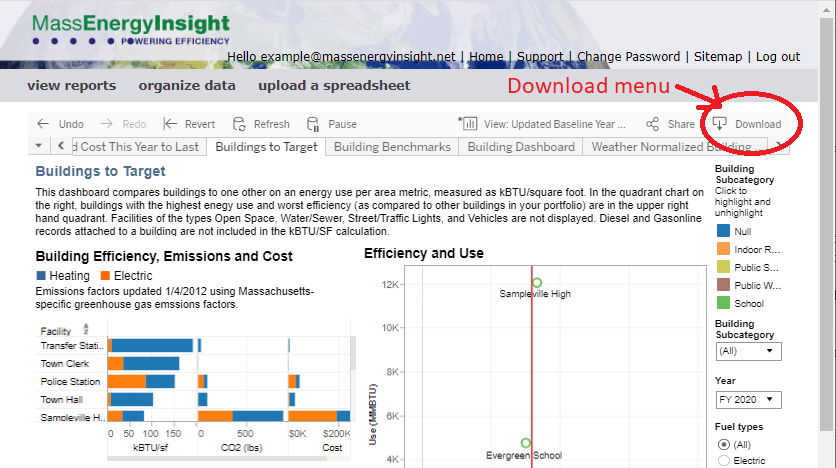
Task: Open the custom View chart icon
Action: pyautogui.click(x=469, y=124)
